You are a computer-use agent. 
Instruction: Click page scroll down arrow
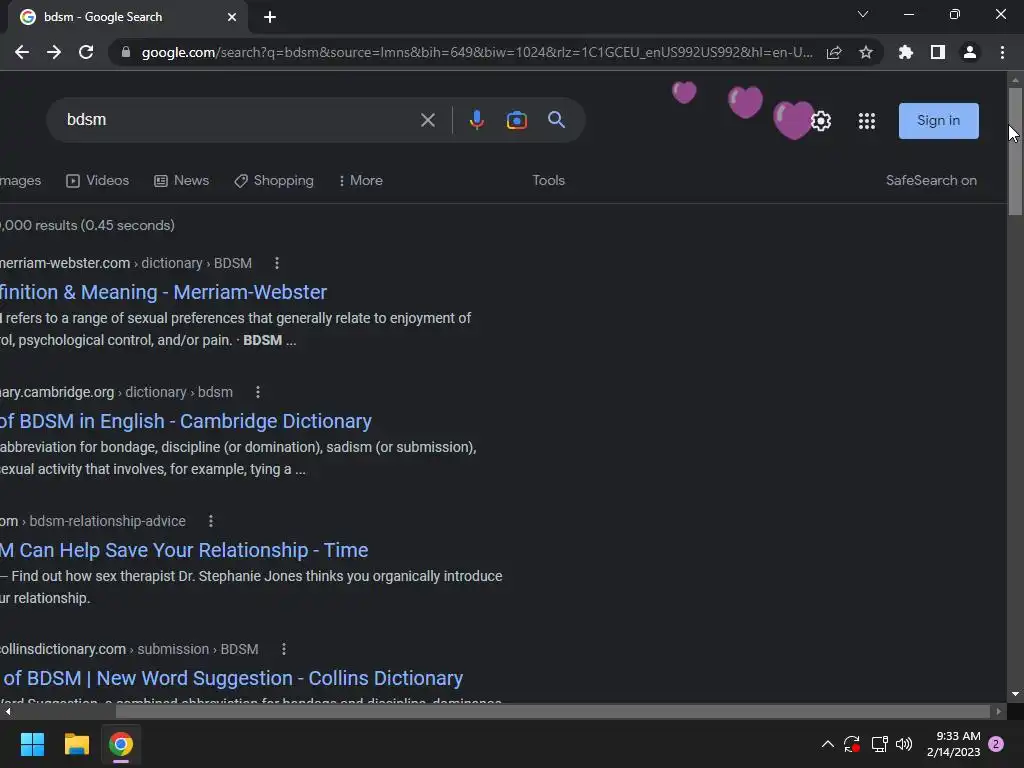coord(1015,694)
